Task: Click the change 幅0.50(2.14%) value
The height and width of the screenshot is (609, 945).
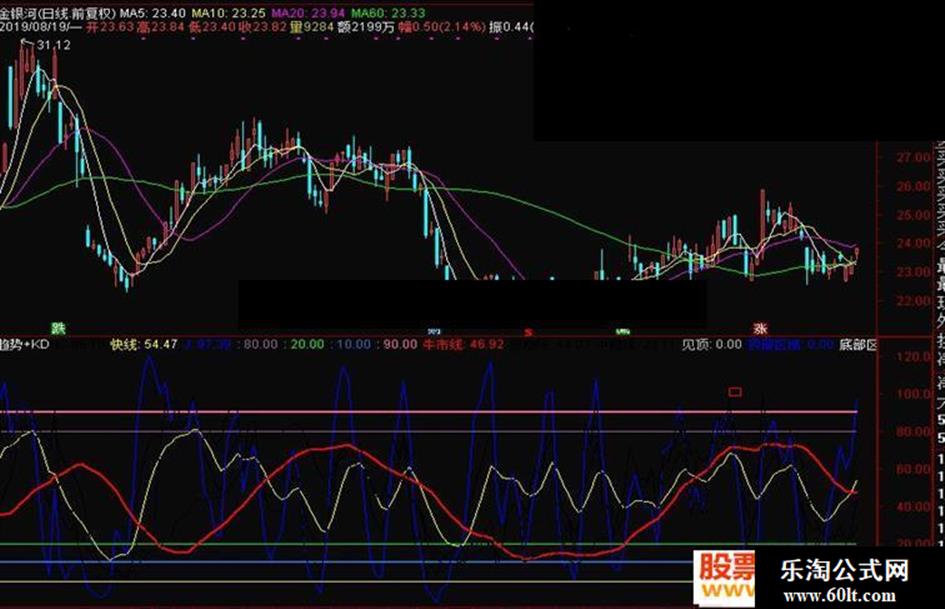Action: [442, 27]
